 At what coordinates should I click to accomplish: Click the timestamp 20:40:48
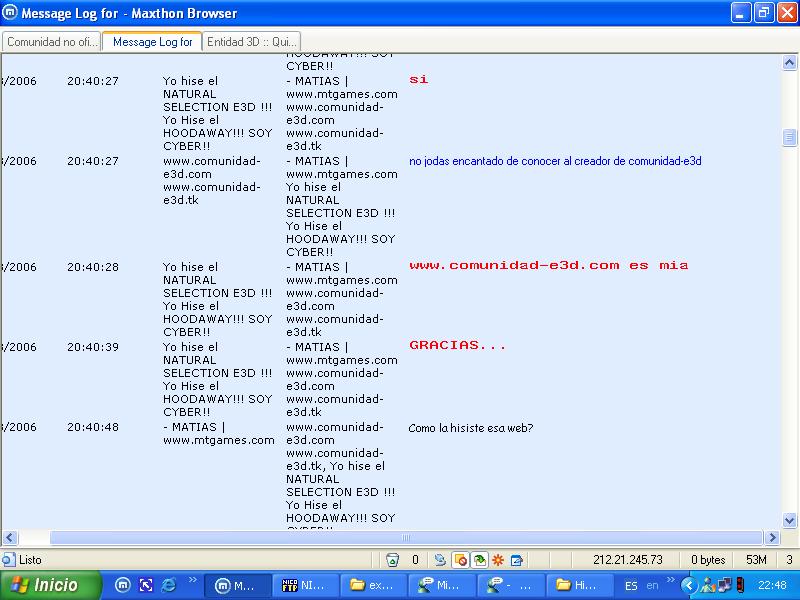tap(93, 427)
